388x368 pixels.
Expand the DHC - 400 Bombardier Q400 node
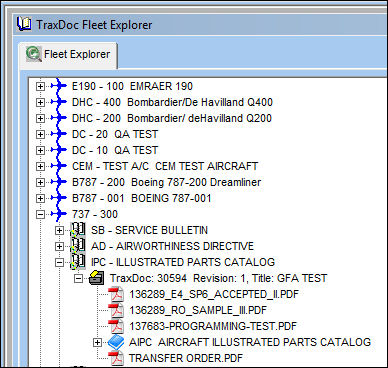[x=40, y=102]
